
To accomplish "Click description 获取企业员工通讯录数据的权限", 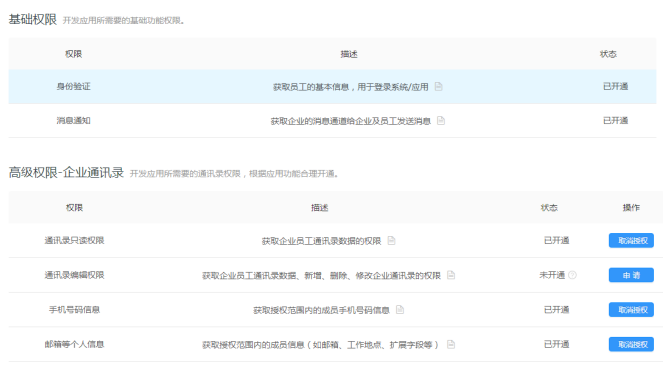I will click(x=321, y=241).
